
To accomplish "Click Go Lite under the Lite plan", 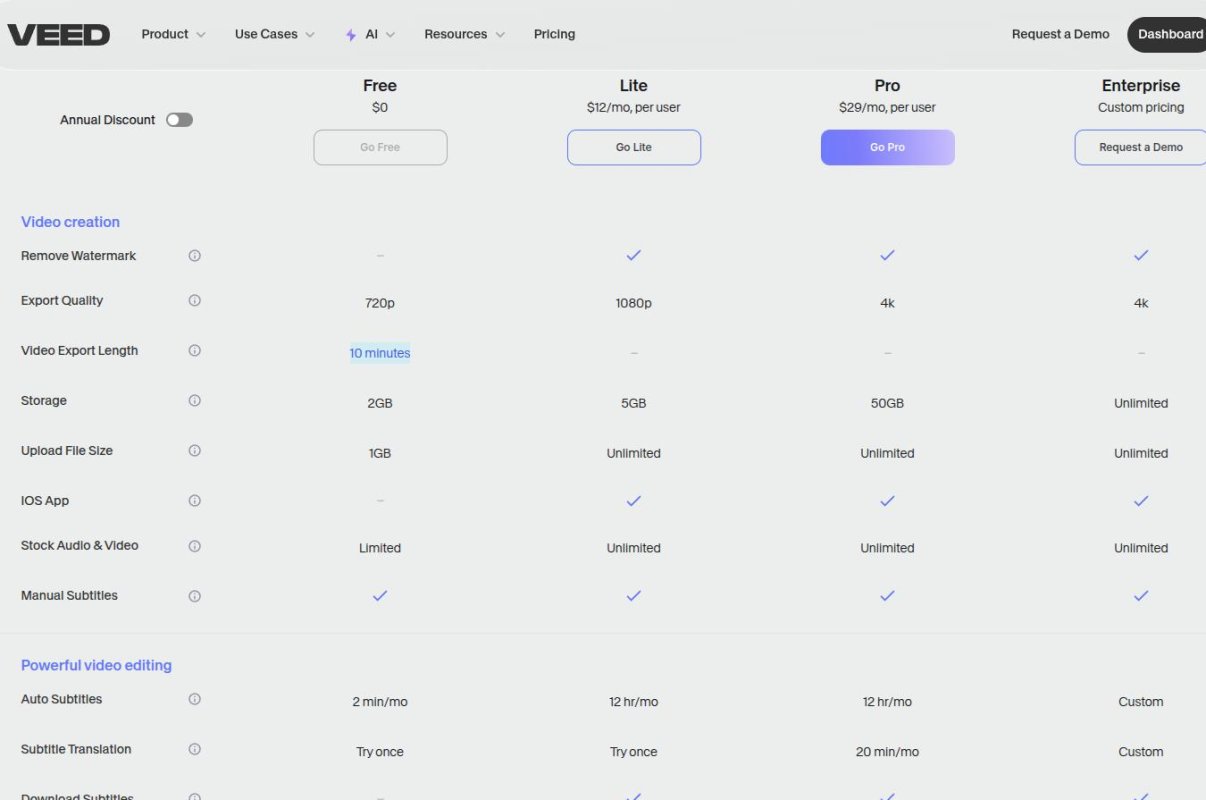I will pyautogui.click(x=633, y=147).
